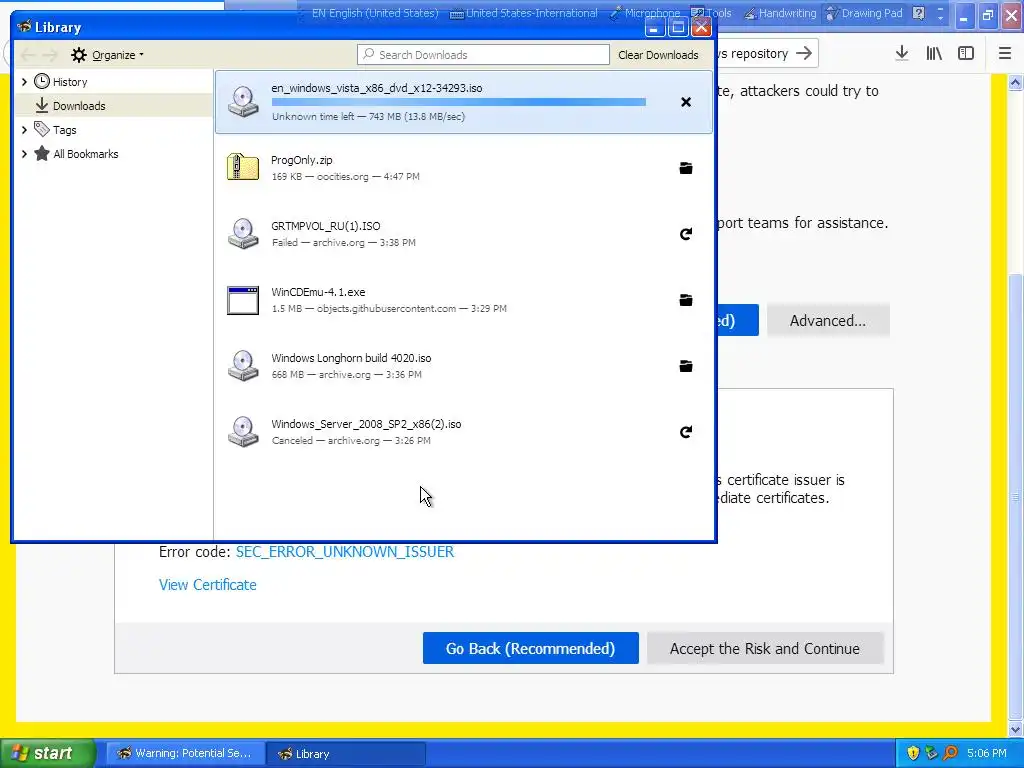Open the Firefox library shelf icon
Viewport: 1024px width, 768px height.
point(934,54)
